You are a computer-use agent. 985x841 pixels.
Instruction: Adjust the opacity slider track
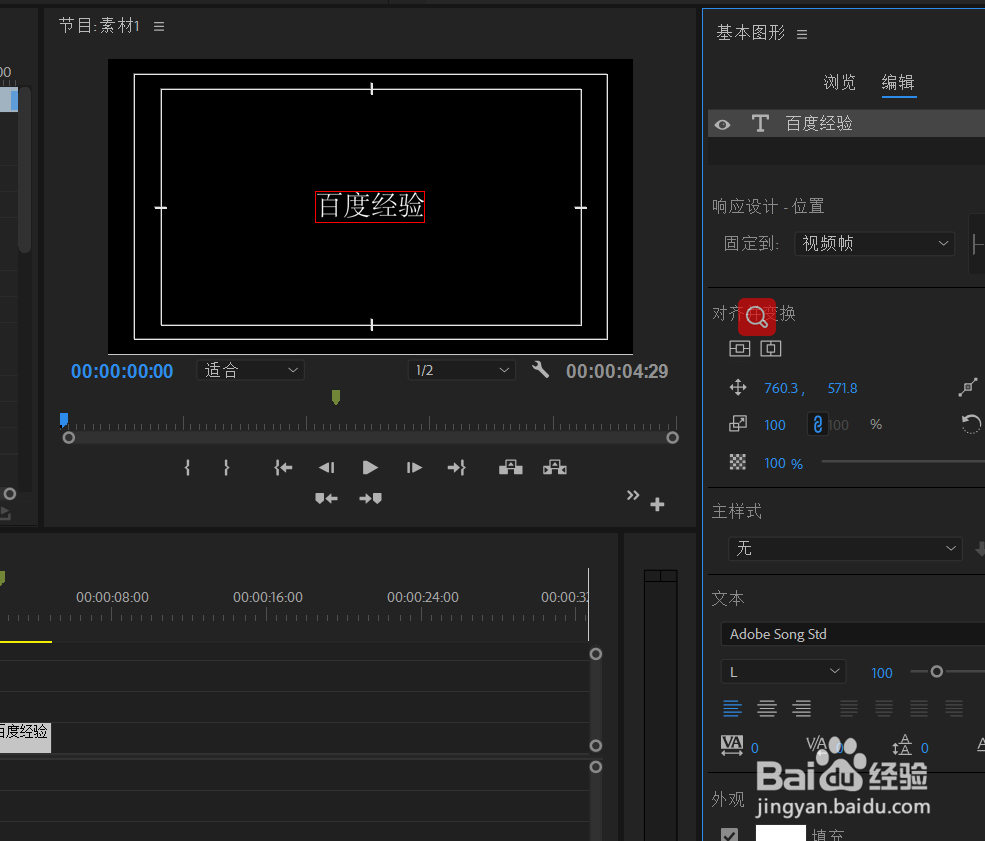tap(903, 462)
